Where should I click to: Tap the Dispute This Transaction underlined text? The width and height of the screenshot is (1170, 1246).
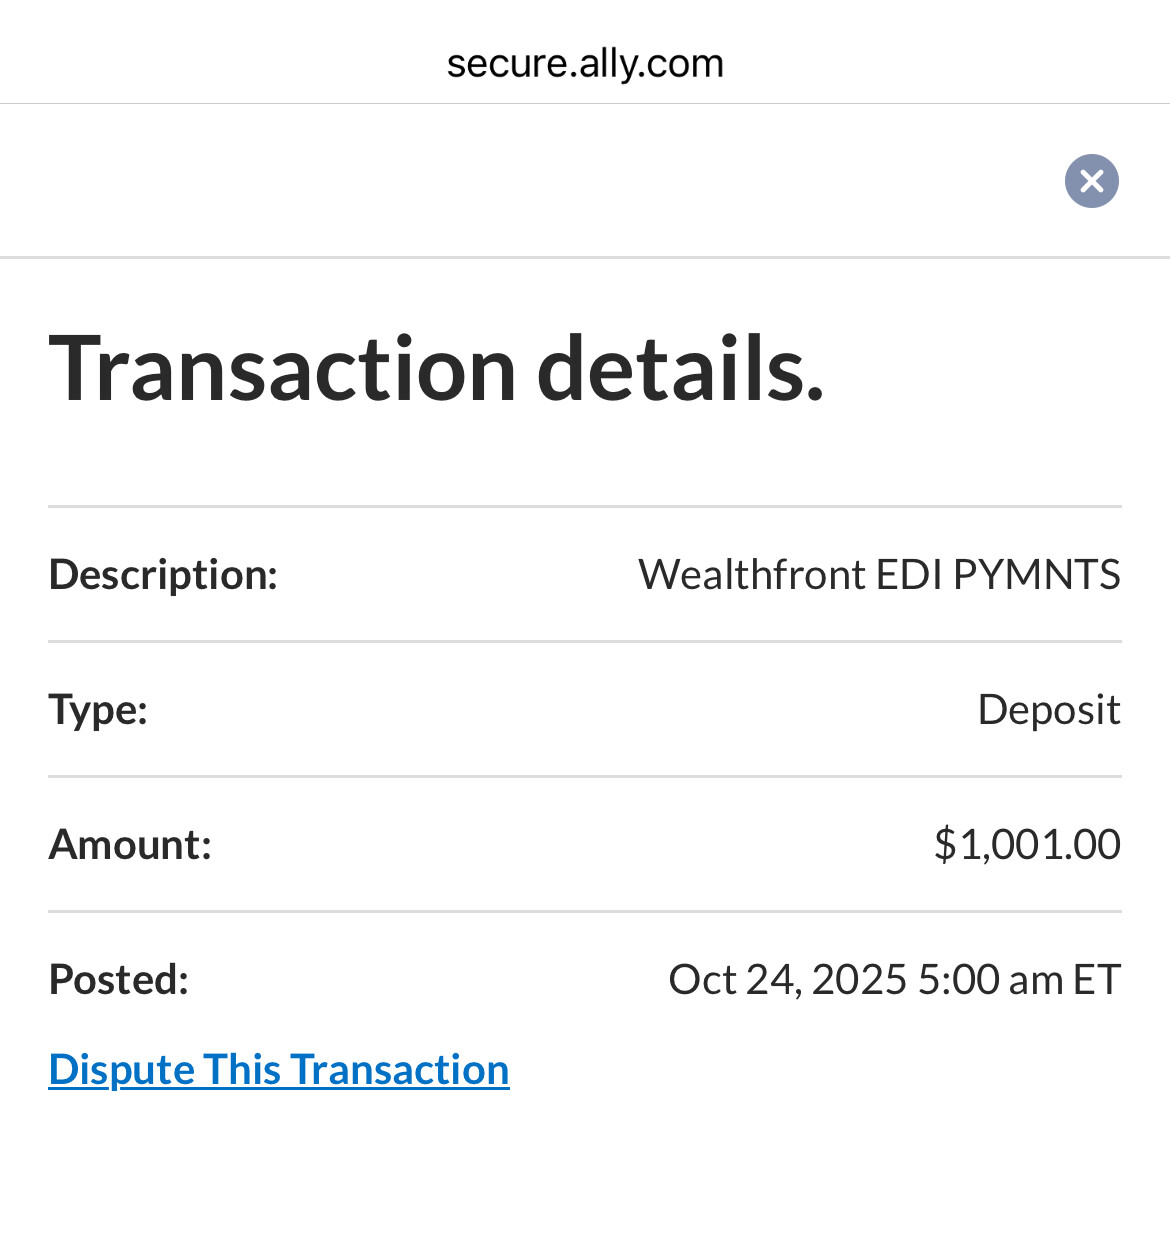[x=278, y=1068]
